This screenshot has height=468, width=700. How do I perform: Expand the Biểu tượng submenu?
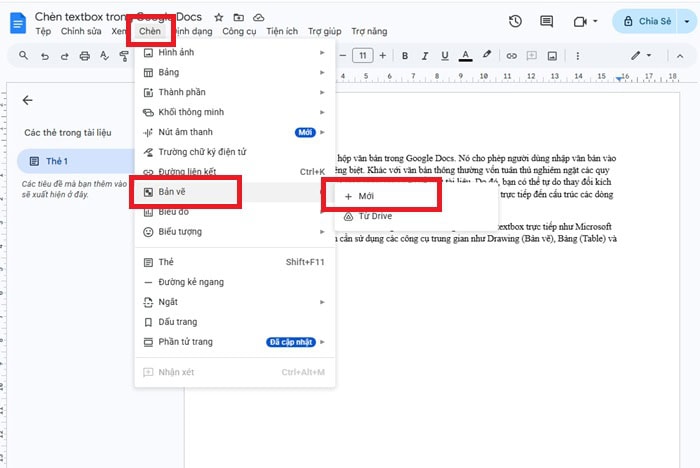coord(235,232)
